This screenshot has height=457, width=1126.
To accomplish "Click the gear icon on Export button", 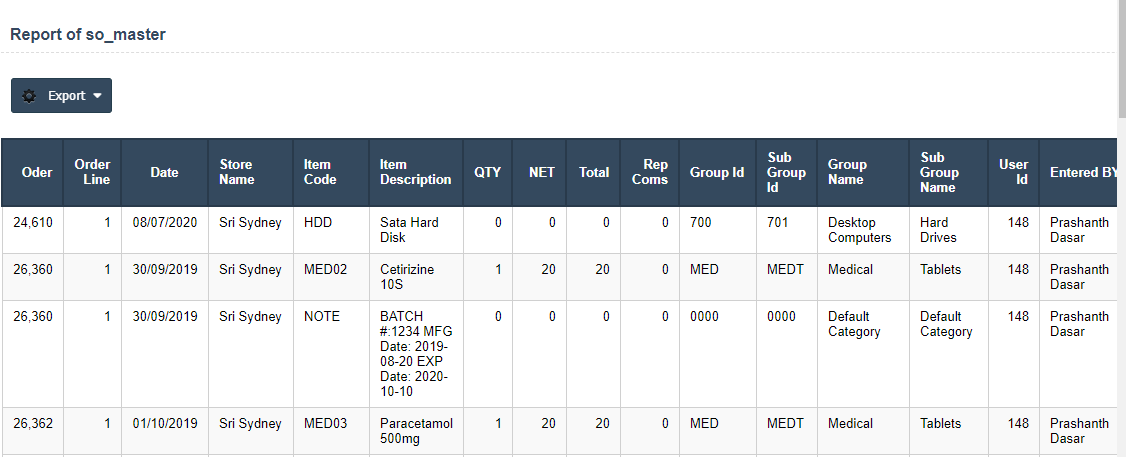I will (x=29, y=96).
